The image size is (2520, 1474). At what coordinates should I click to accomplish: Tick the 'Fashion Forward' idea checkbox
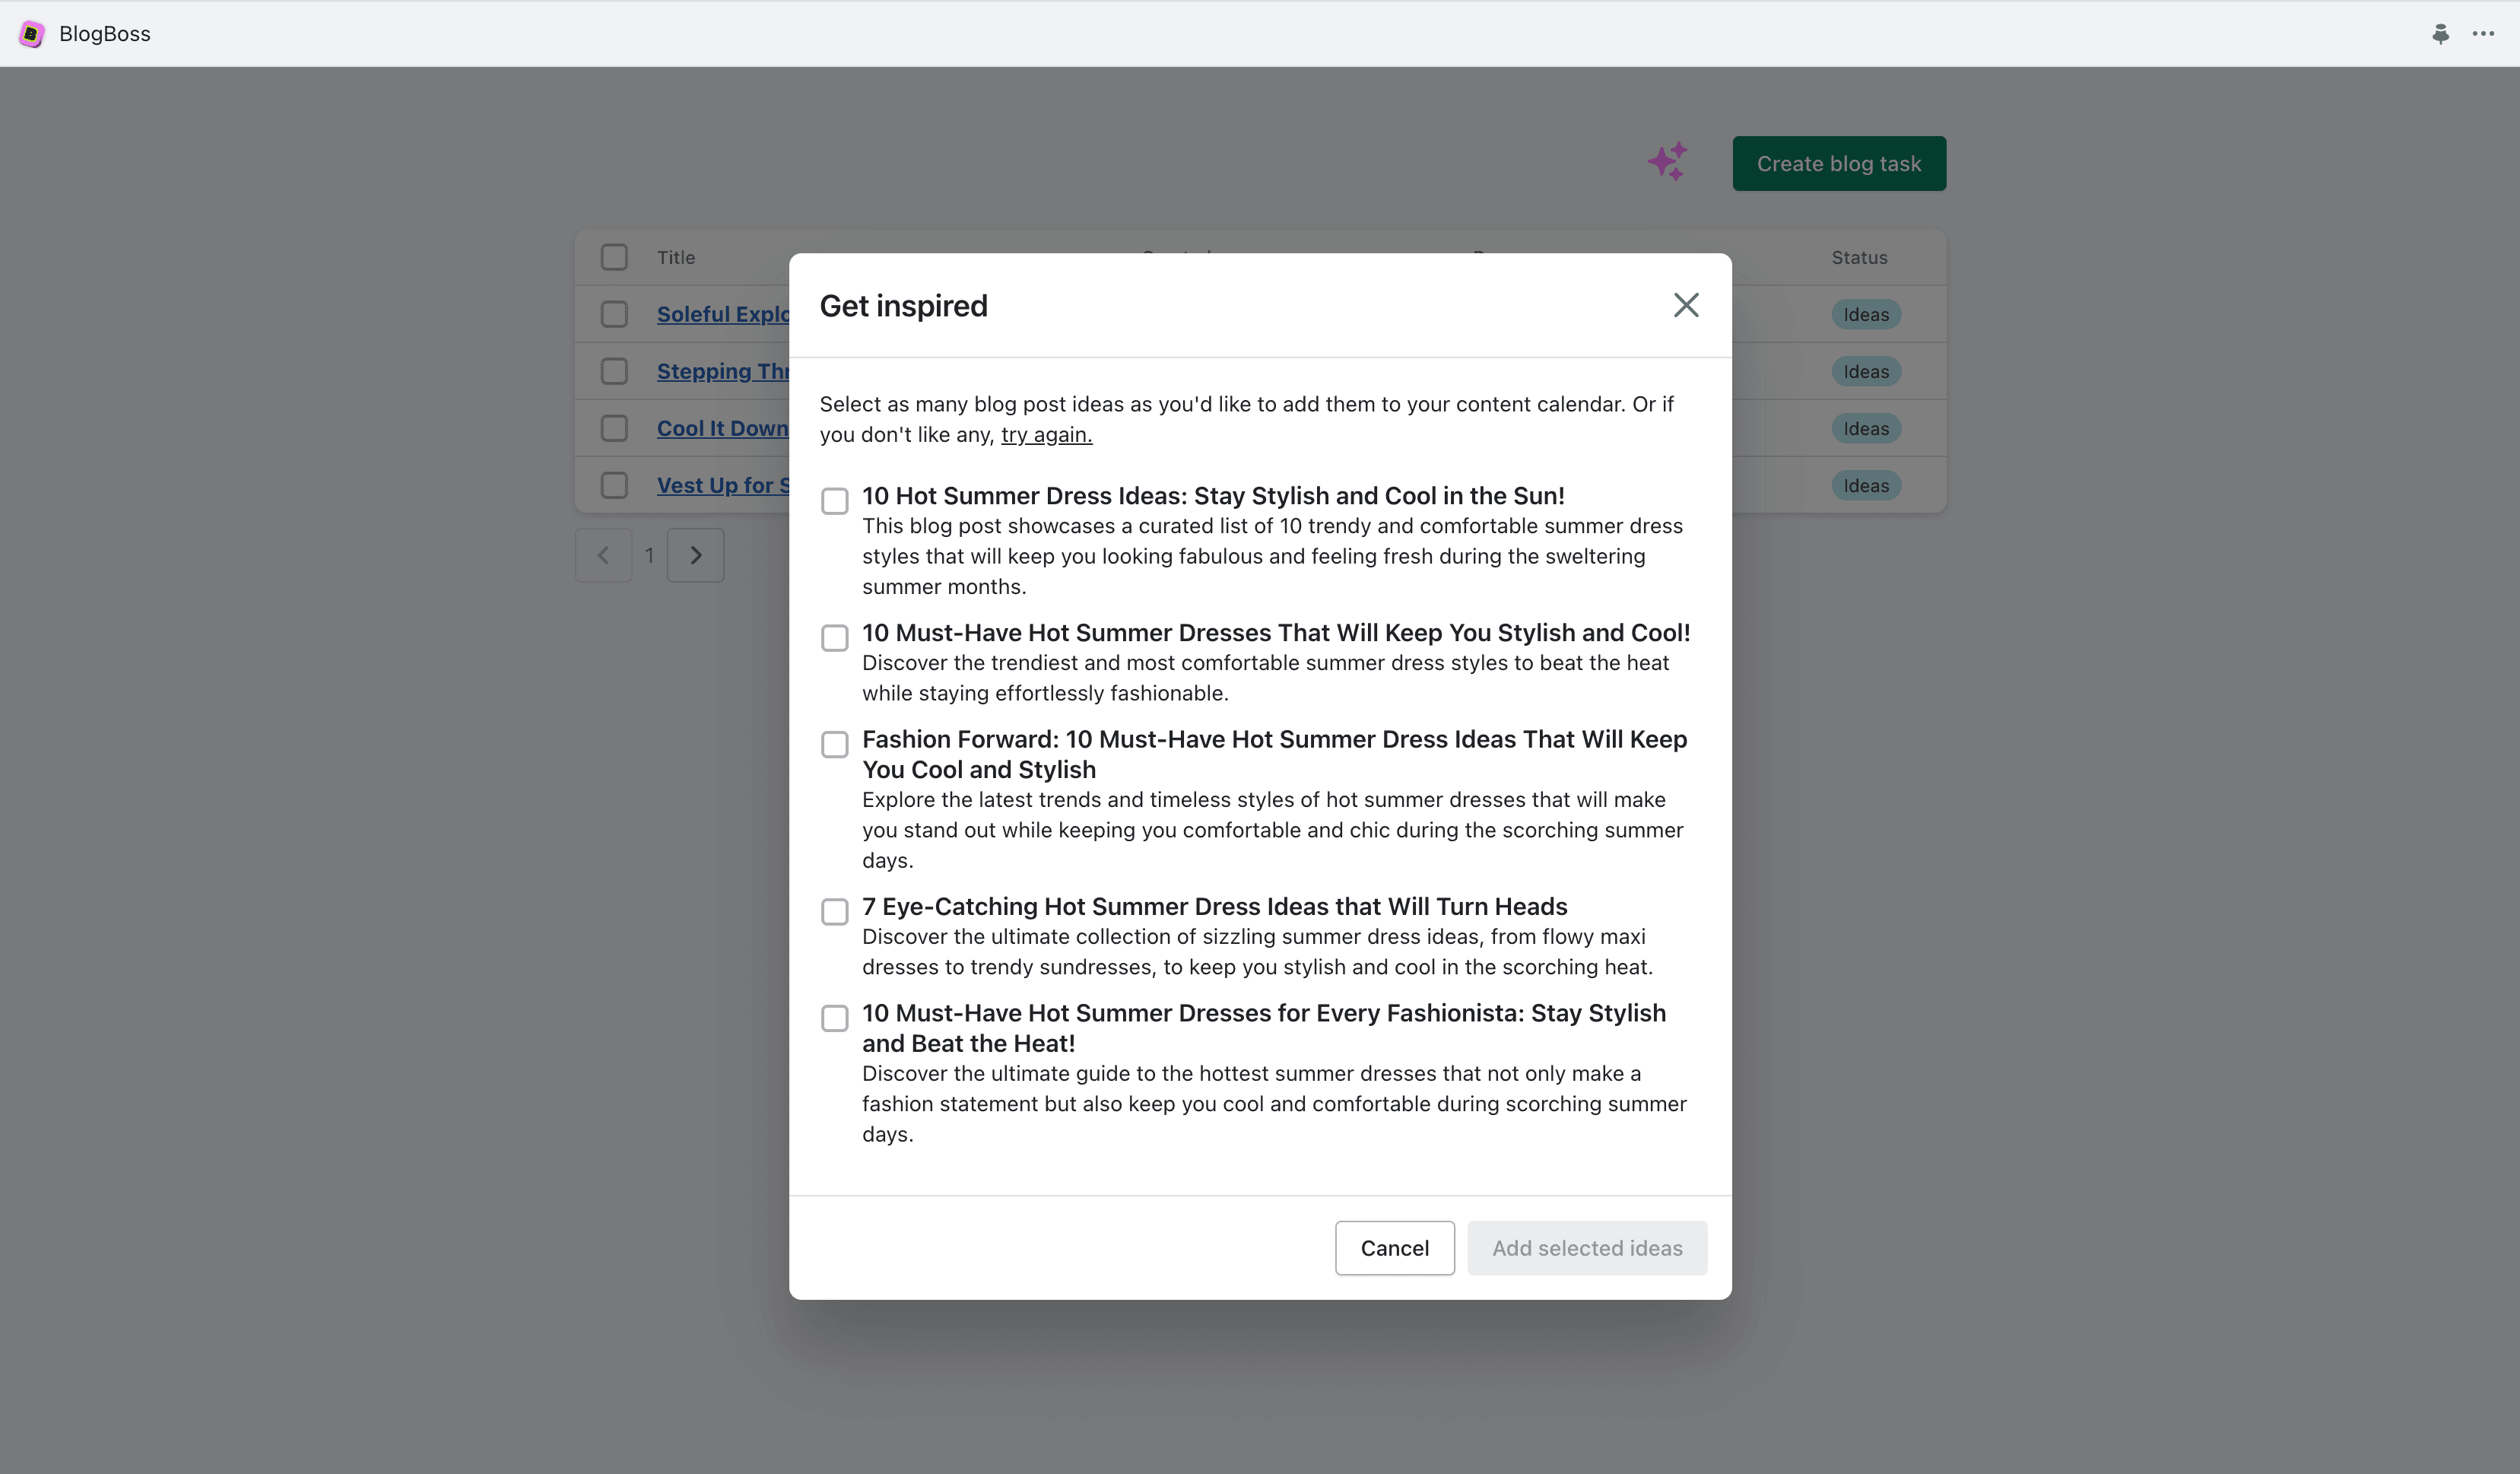834,744
